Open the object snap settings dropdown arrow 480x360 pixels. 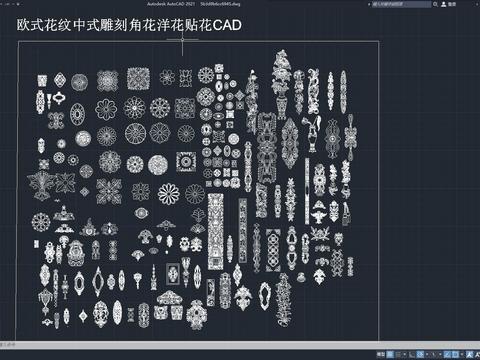coord(462,354)
